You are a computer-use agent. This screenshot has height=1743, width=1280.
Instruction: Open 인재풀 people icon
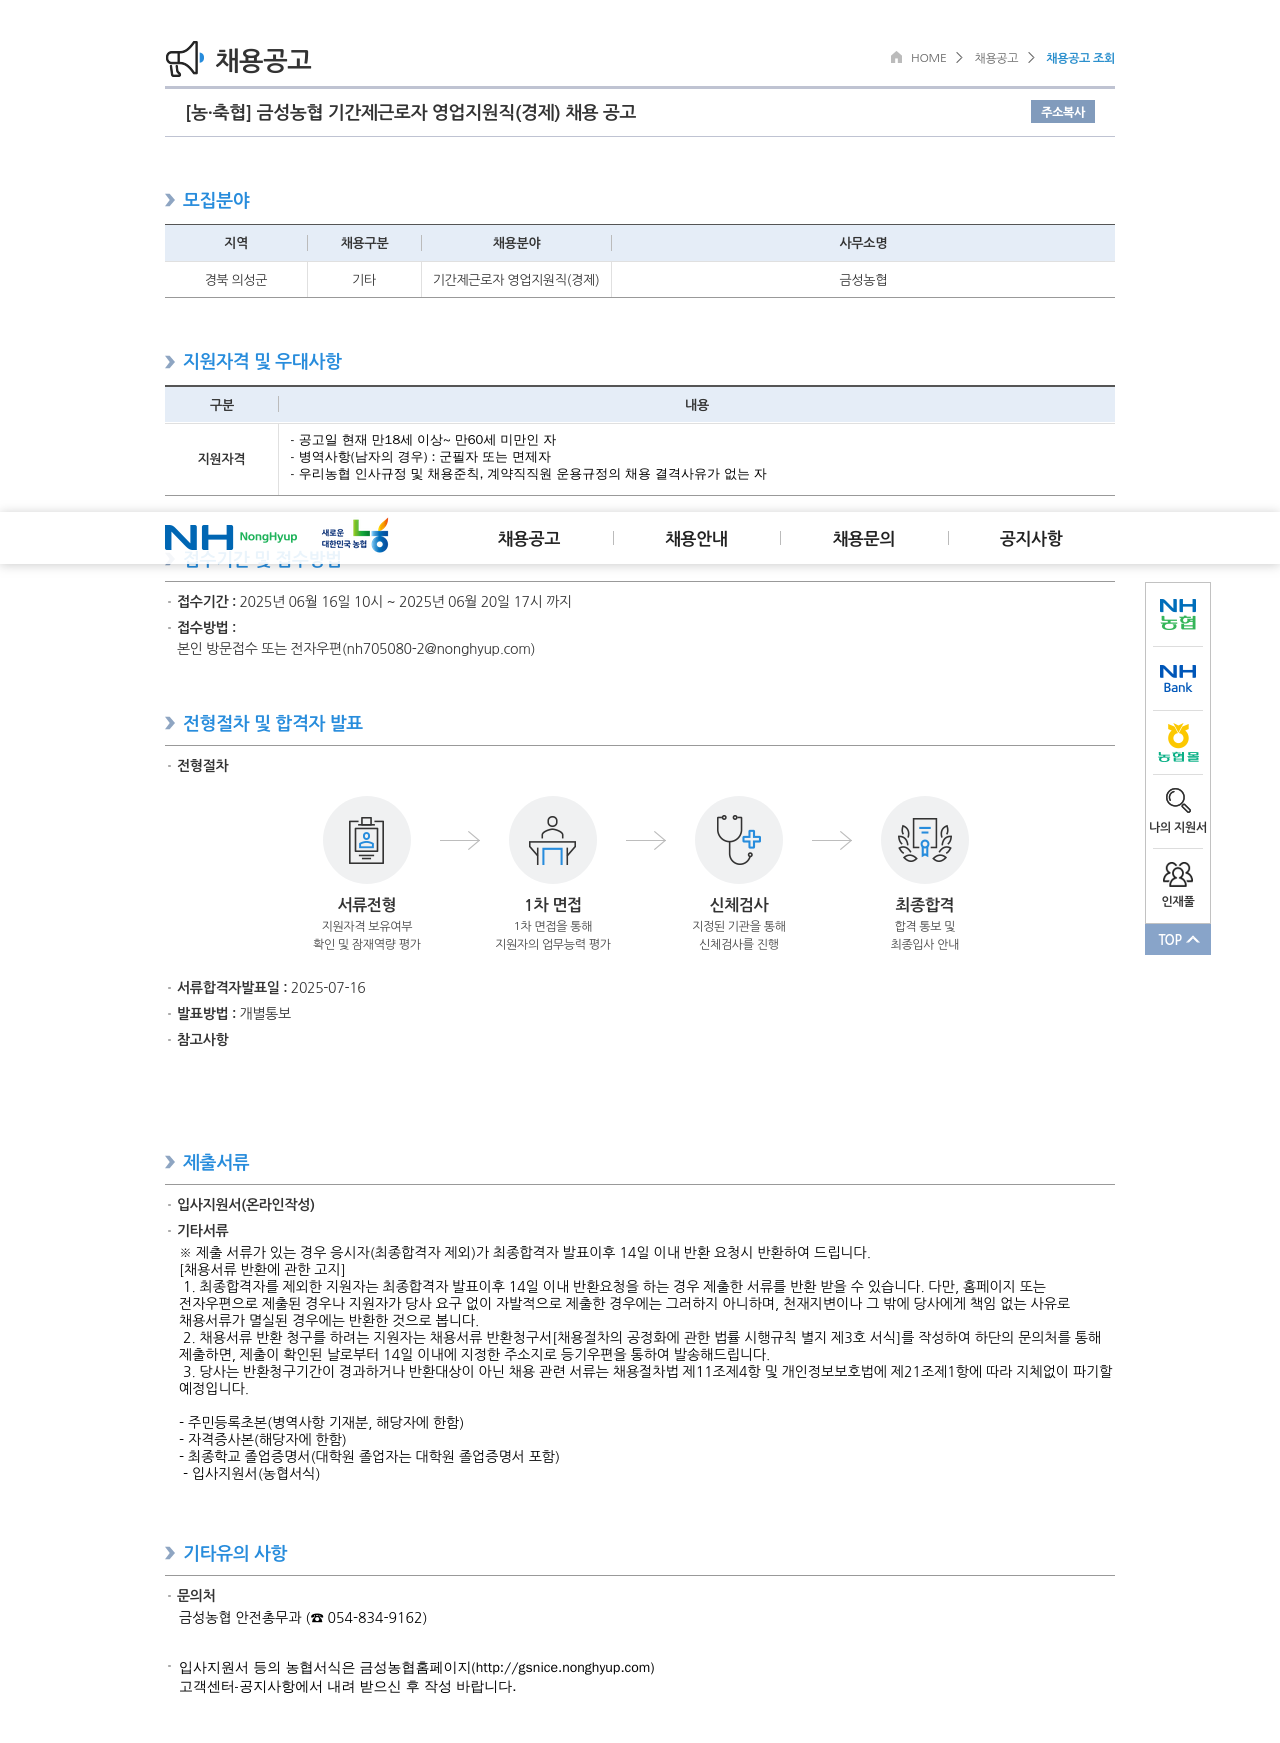(x=1178, y=874)
